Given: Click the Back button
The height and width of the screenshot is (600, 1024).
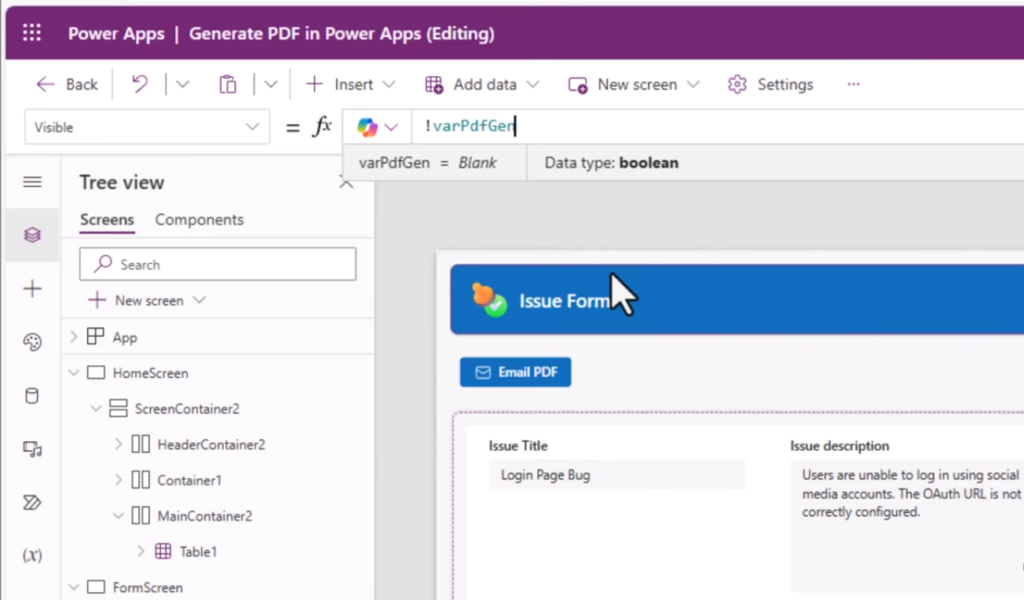Looking at the screenshot, I should [x=68, y=84].
